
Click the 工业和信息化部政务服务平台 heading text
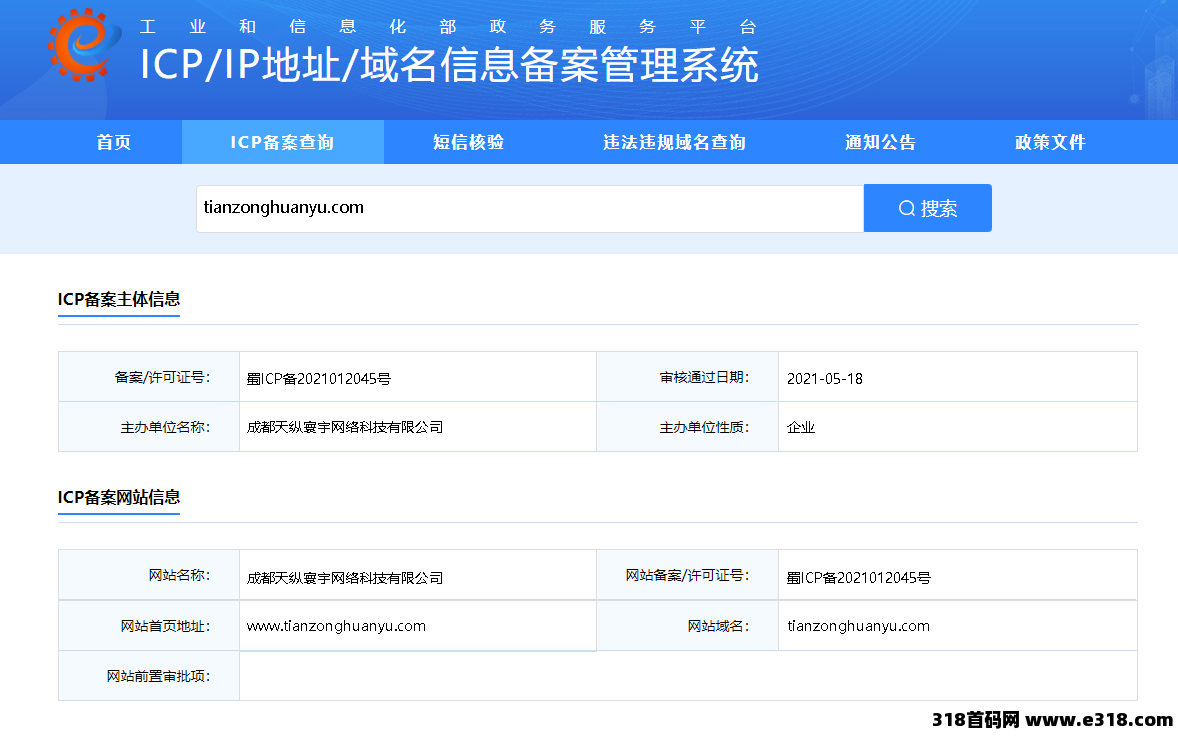coord(448,27)
